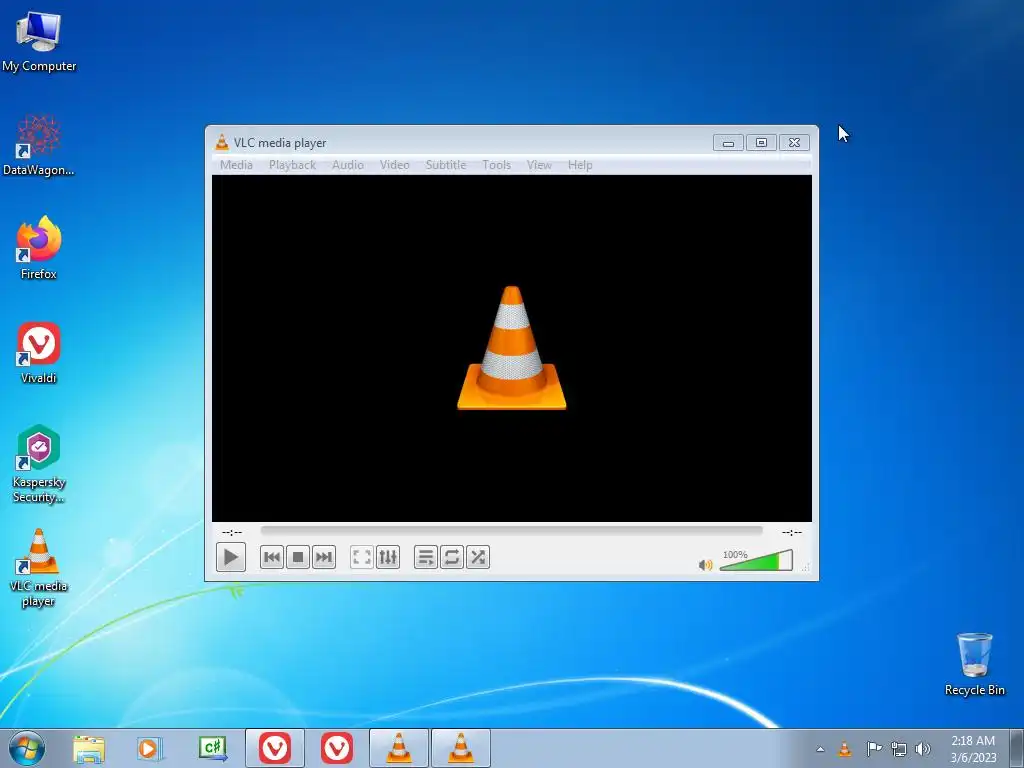Open network status tray icon
Screen dimensions: 1024x768
(x=899, y=750)
